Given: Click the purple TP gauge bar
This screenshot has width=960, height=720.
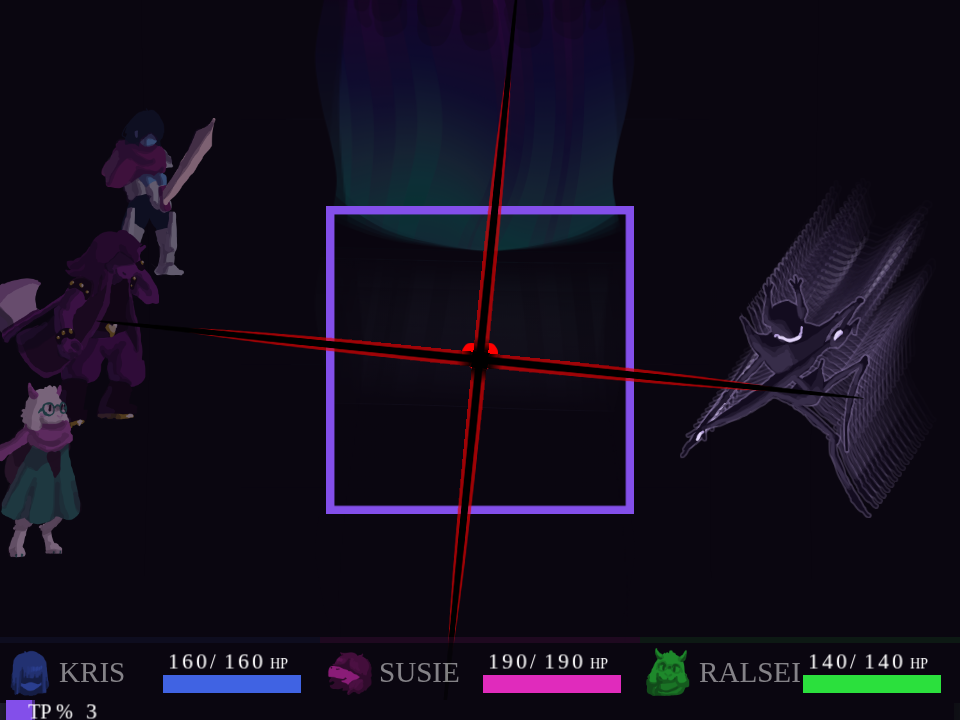Looking at the screenshot, I should [x=18, y=710].
